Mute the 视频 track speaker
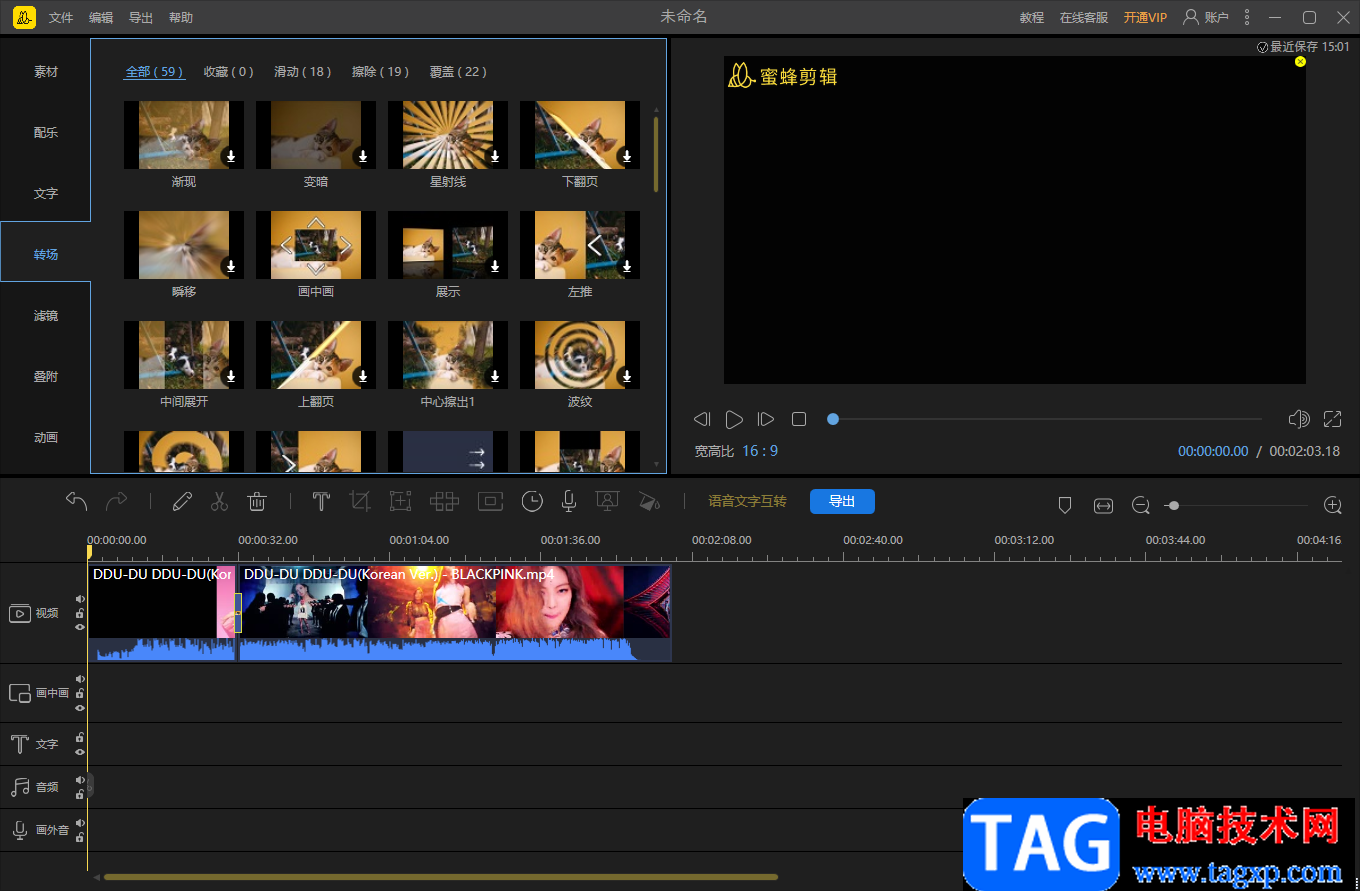The height and width of the screenshot is (891, 1360). coord(80,599)
